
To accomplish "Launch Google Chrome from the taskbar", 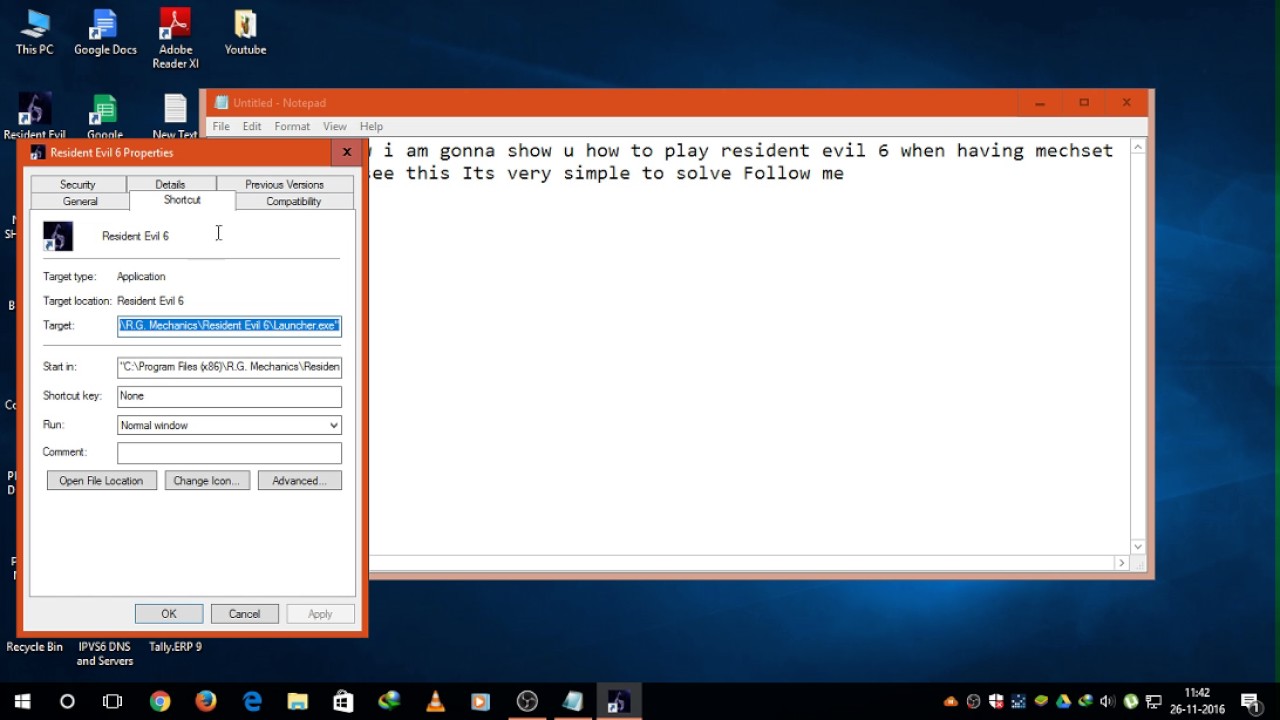I will (160, 701).
